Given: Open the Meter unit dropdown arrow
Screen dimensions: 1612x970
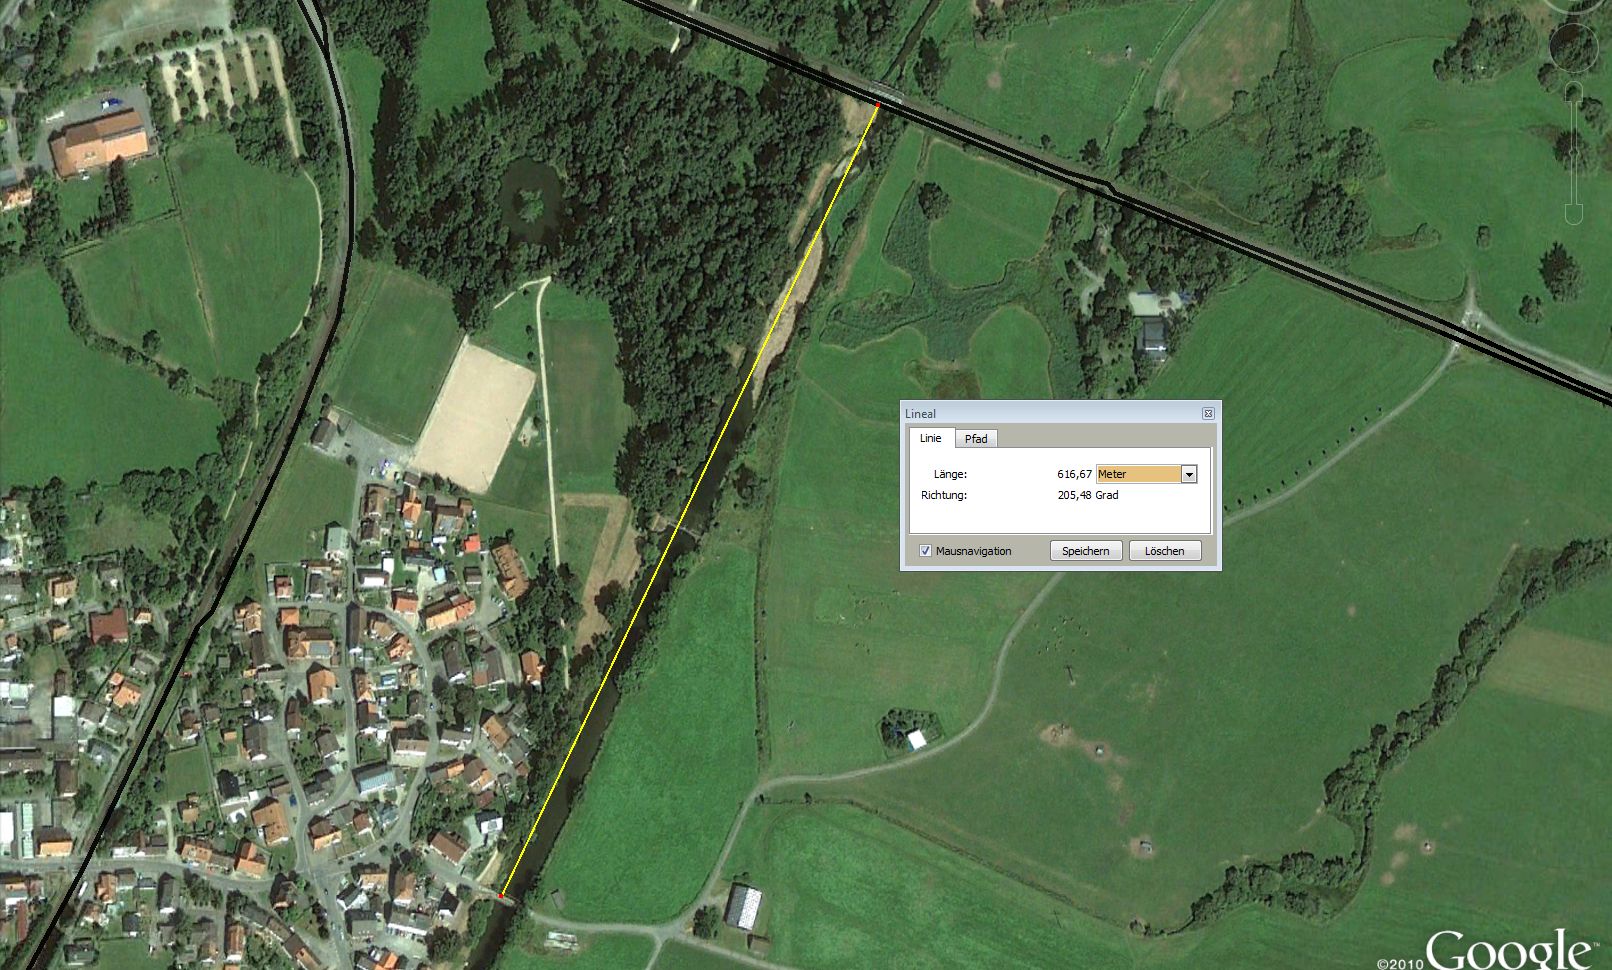Looking at the screenshot, I should click(x=1189, y=474).
